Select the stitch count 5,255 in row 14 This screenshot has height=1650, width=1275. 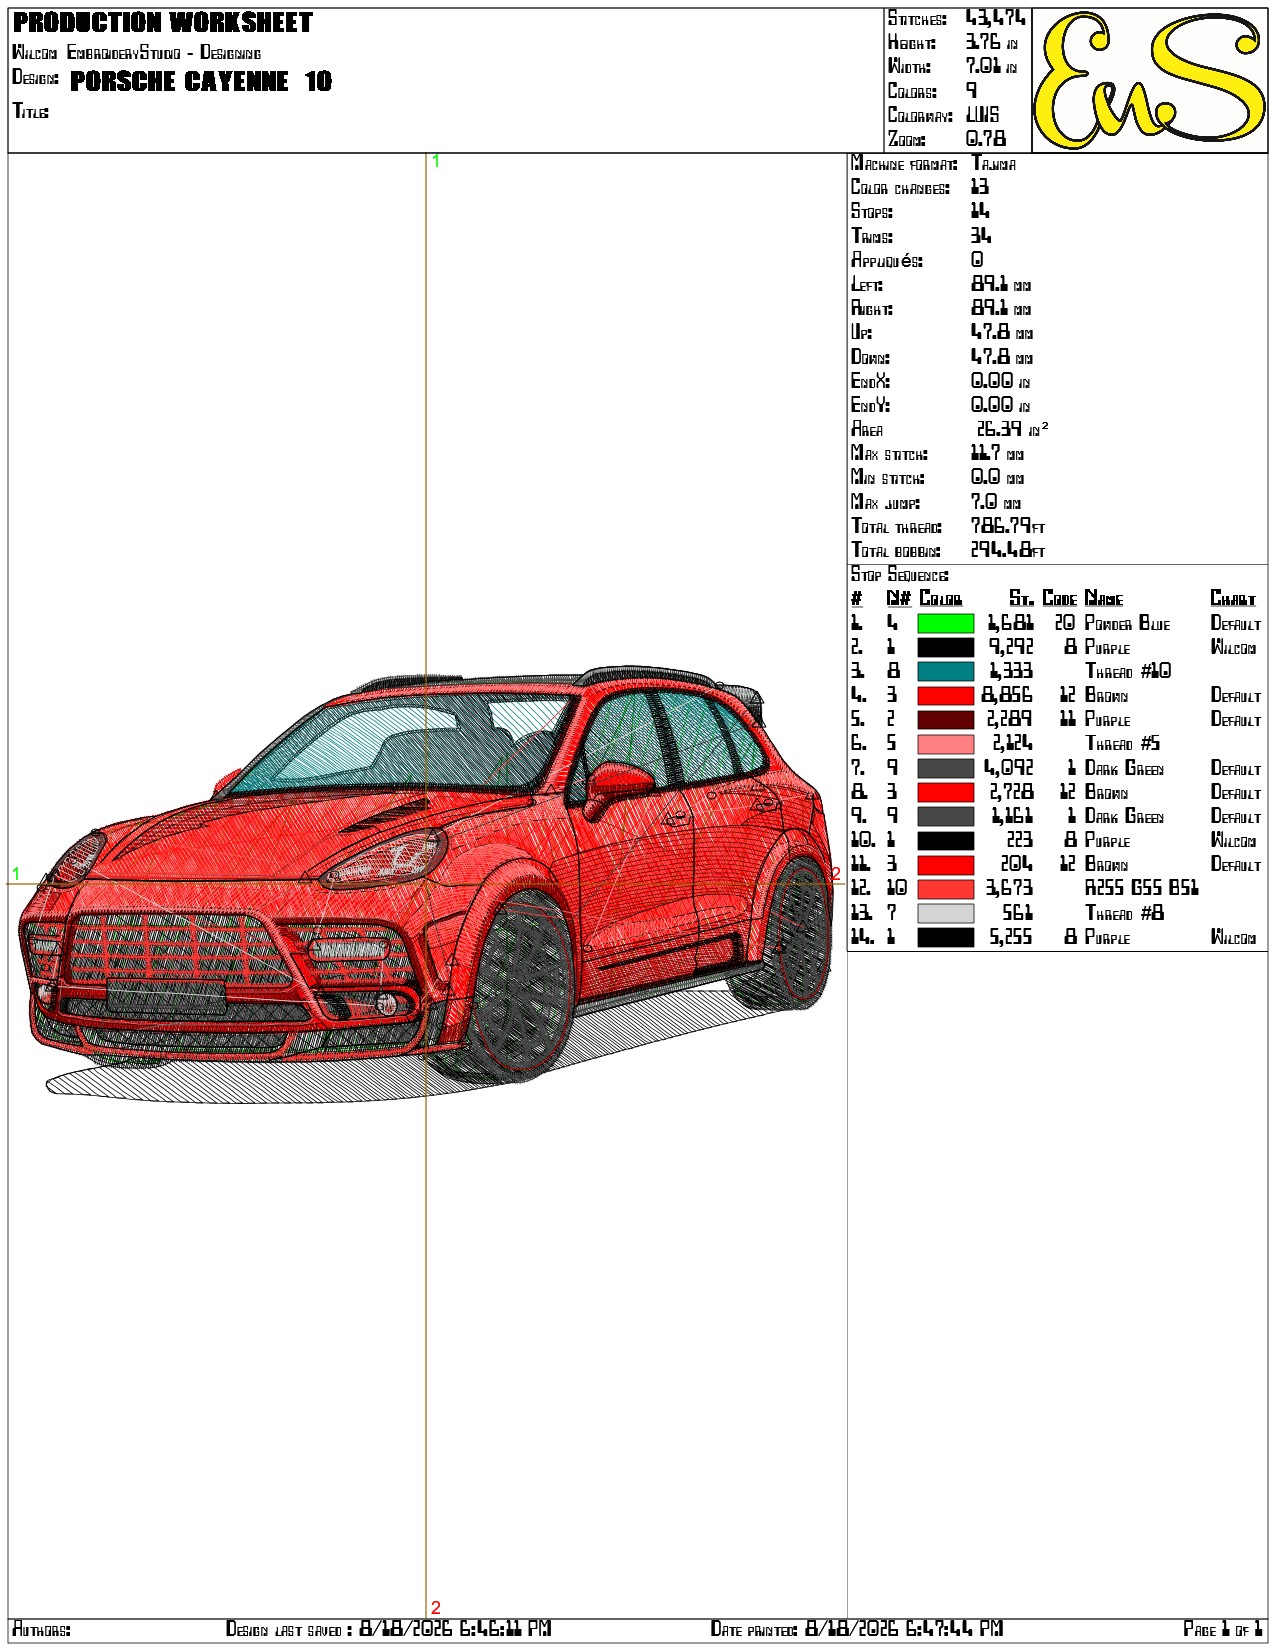[1011, 937]
